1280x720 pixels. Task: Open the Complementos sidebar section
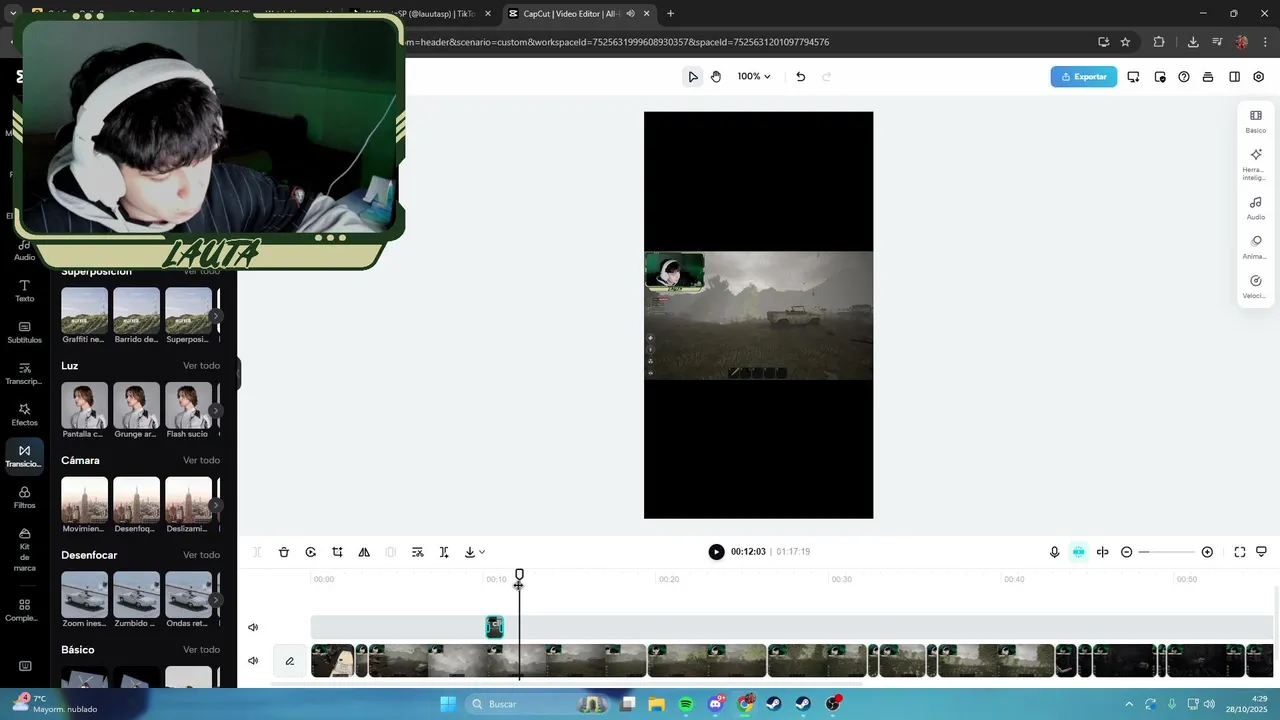pos(24,610)
